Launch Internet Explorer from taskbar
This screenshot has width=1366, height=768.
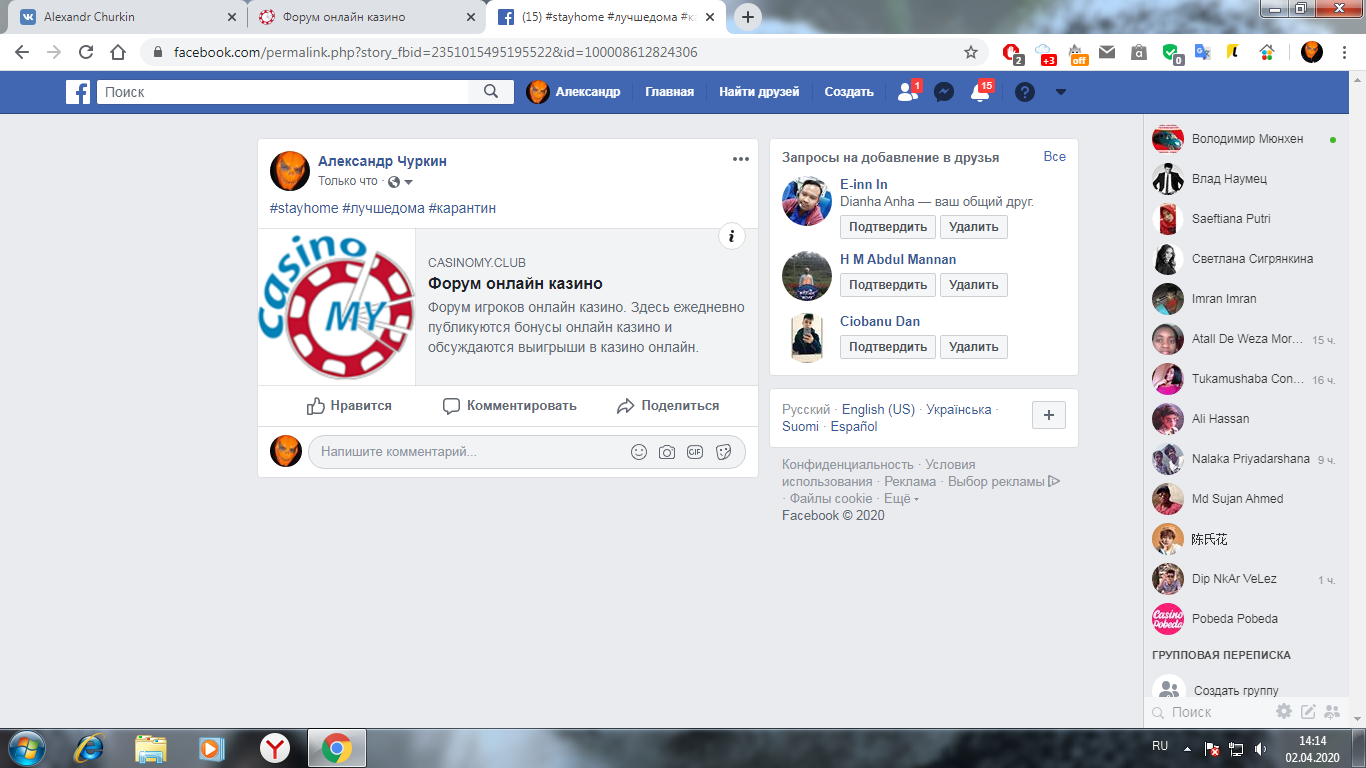click(89, 748)
